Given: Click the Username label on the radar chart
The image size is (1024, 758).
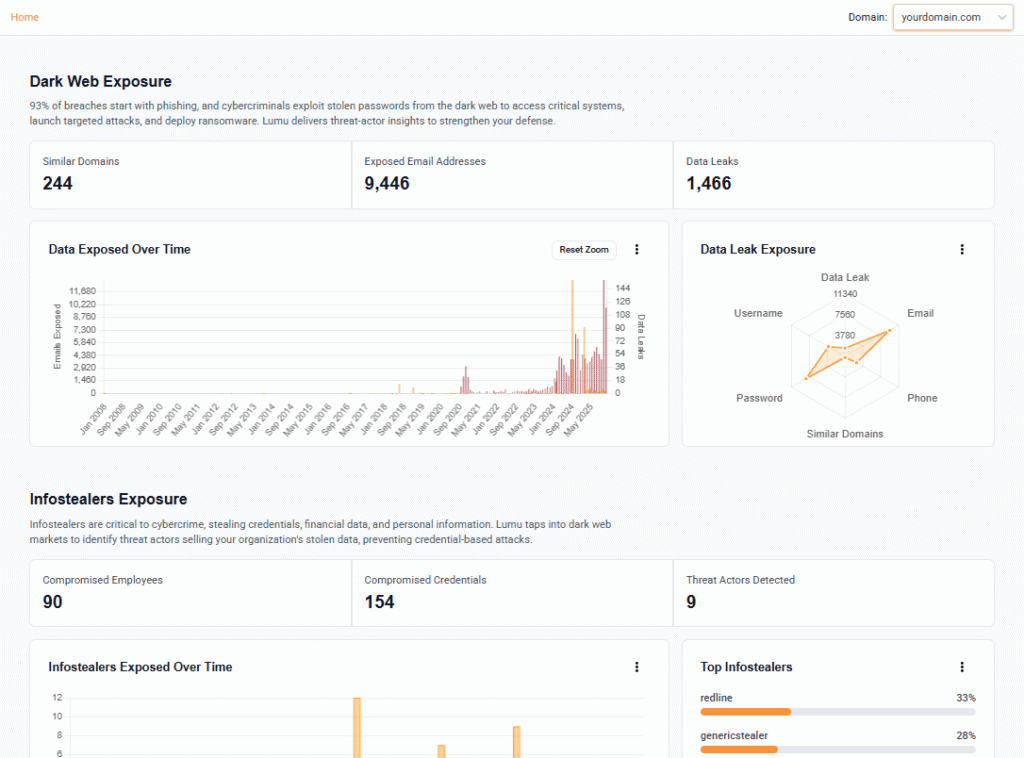Looking at the screenshot, I should coord(758,313).
